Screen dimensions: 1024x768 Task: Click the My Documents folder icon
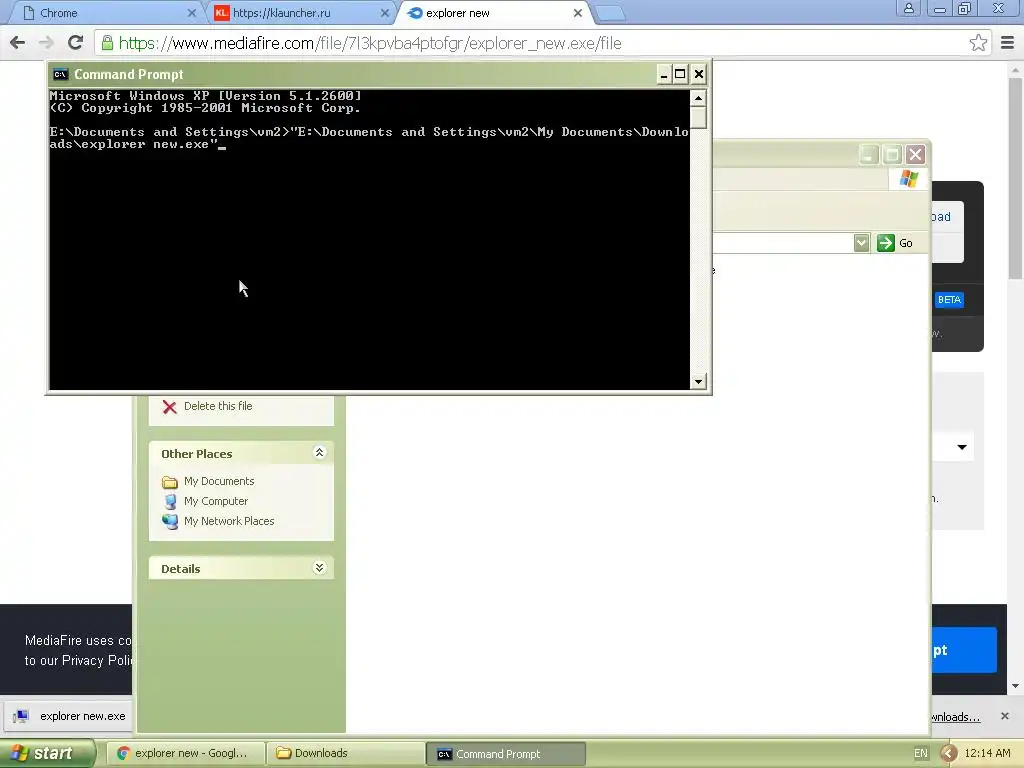pyautogui.click(x=170, y=482)
